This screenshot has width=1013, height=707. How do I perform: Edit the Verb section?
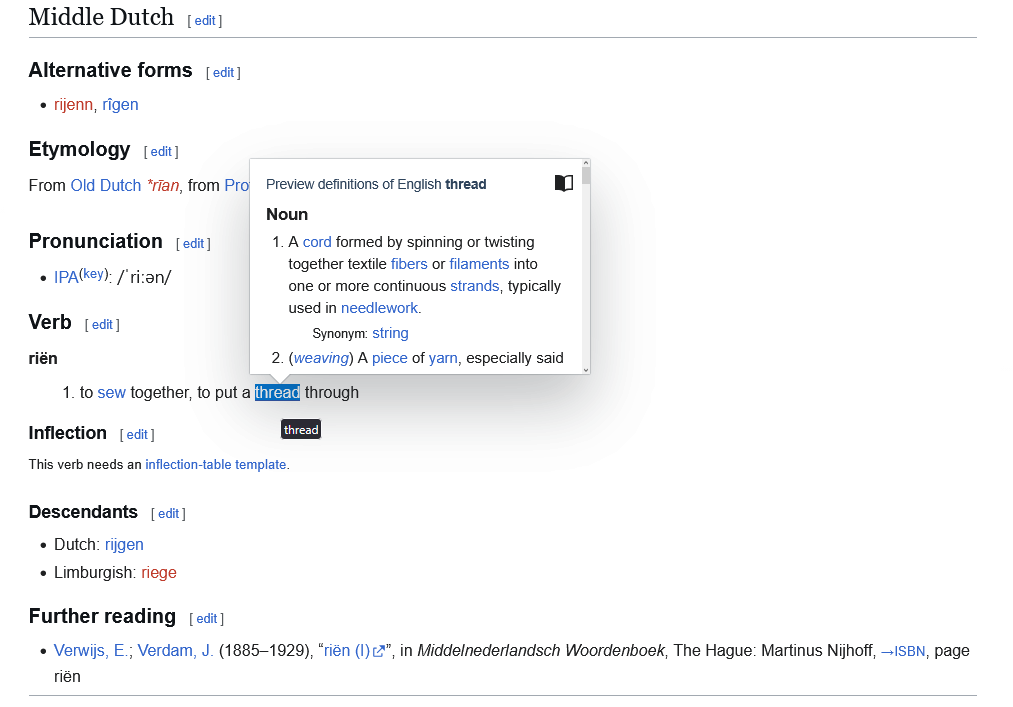[x=102, y=325]
